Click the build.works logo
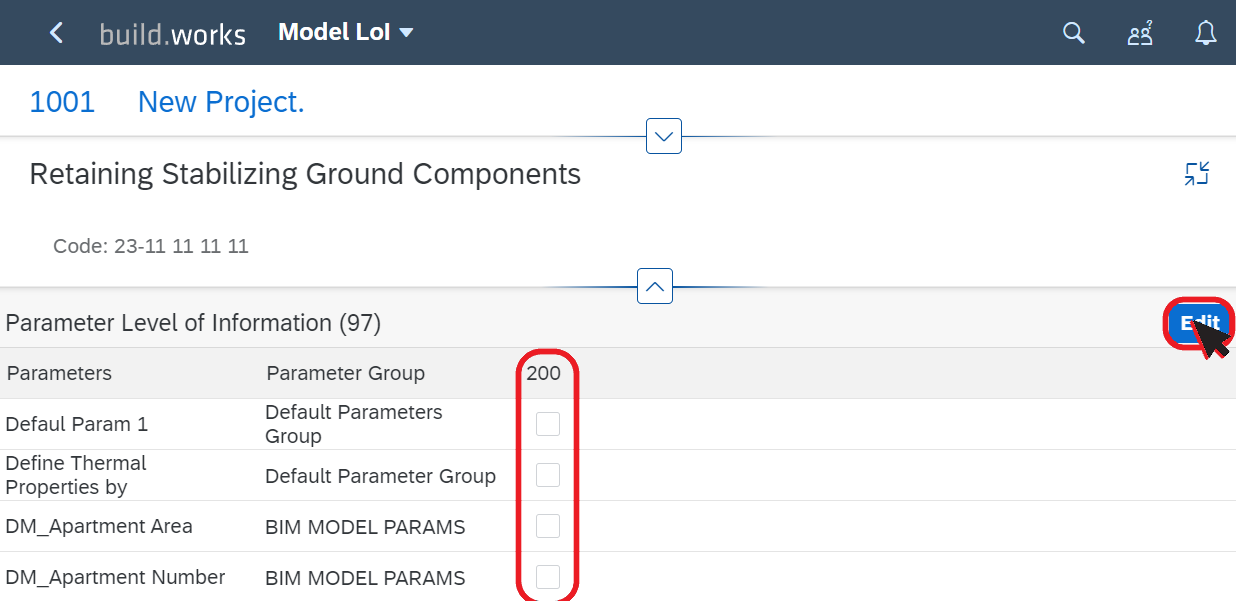Screen dimensions: 1236x601 (x=173, y=34)
